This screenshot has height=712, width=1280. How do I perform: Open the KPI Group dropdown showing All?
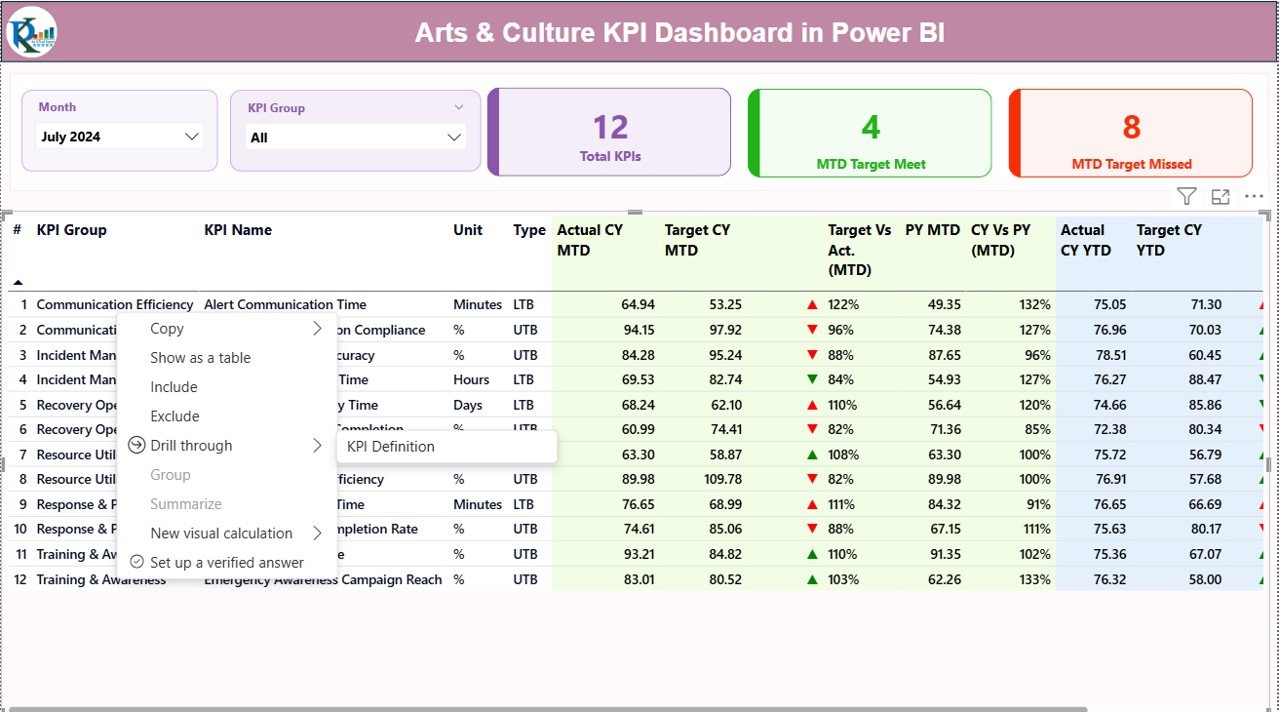[356, 138]
